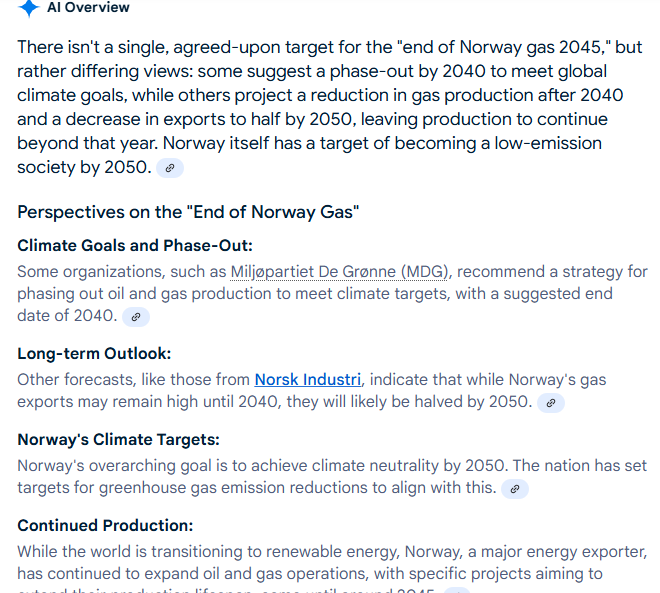Open source link icon after 'align with this.'

[515, 489]
